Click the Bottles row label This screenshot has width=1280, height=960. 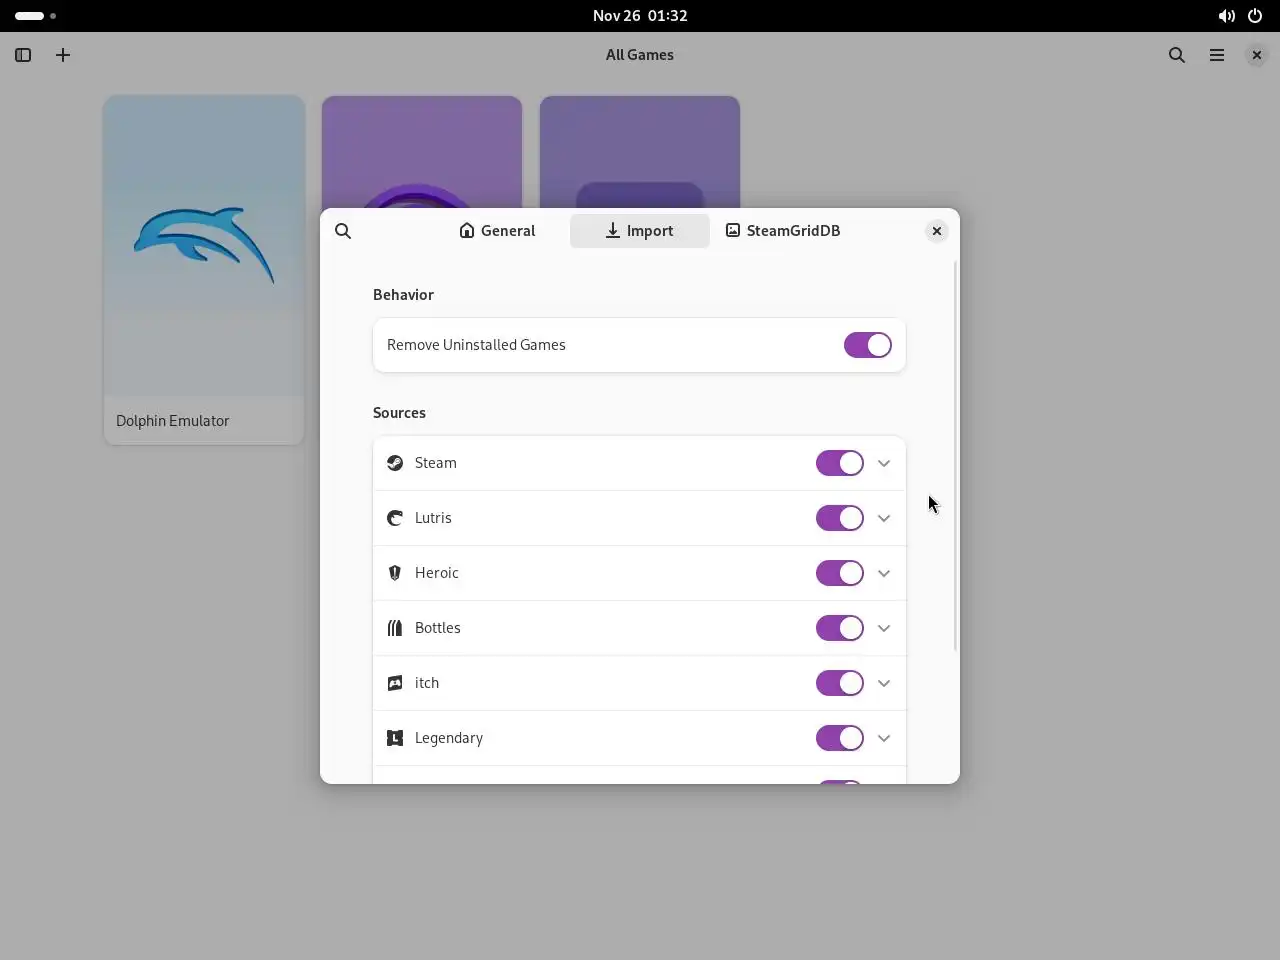pyautogui.click(x=438, y=628)
